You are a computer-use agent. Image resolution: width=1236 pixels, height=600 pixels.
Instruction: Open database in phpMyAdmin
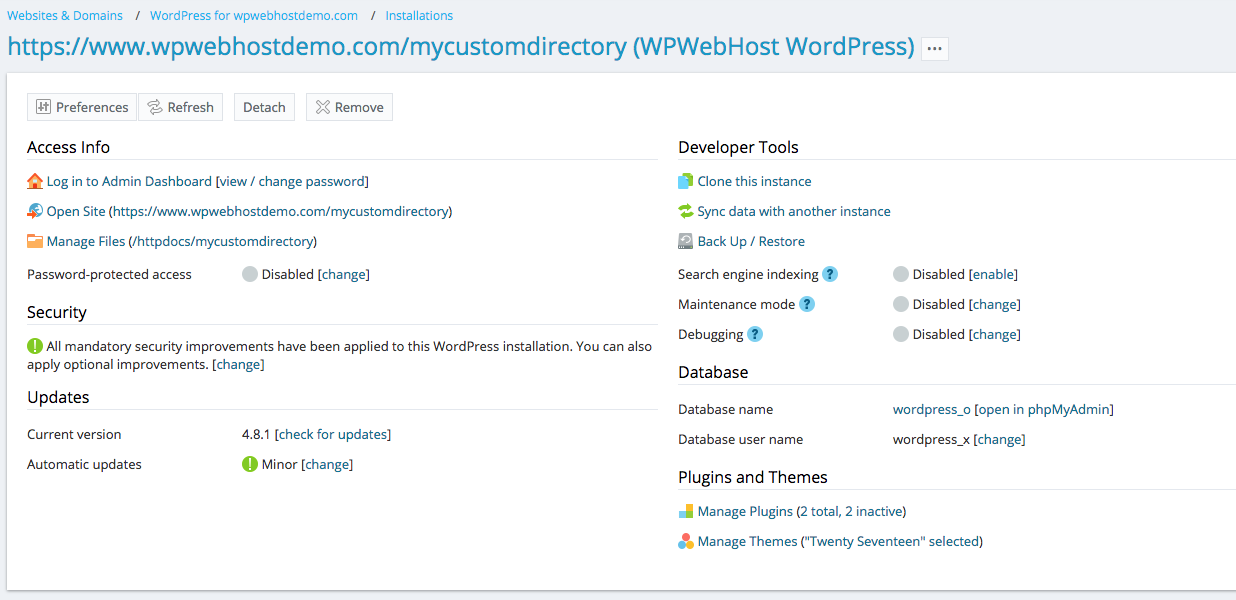pos(1044,409)
